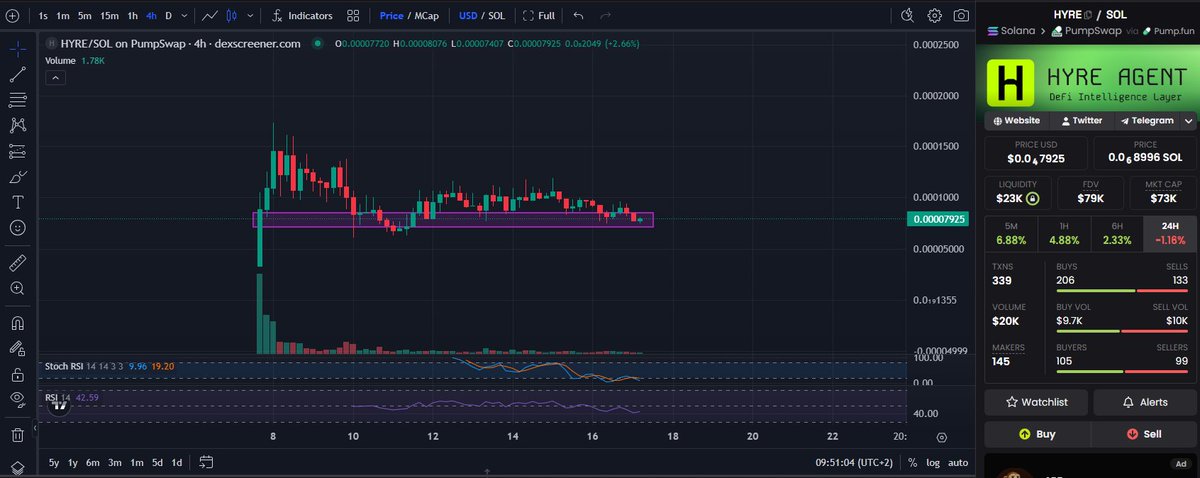The image size is (1200, 478).
Task: Click the red Sell button
Action: point(1143,435)
